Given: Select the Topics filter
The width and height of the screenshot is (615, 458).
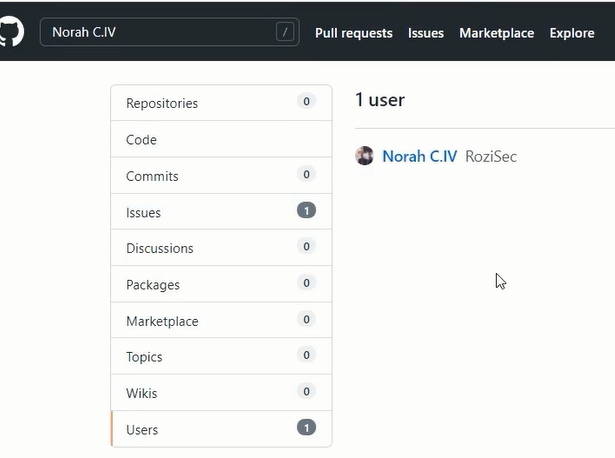Looking at the screenshot, I should point(222,356).
